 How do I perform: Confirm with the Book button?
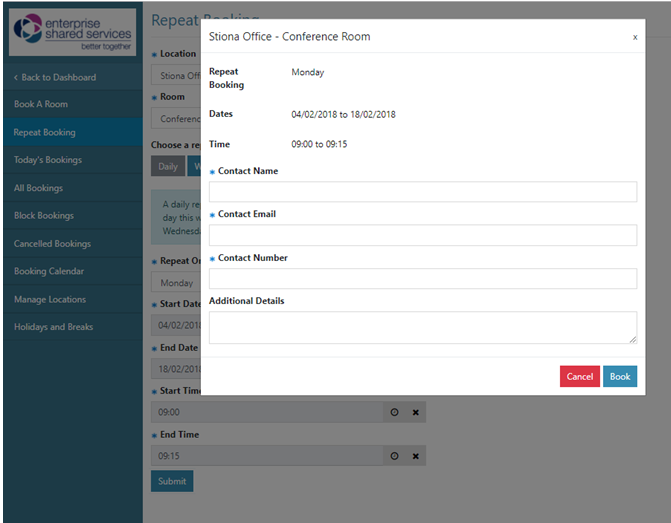[x=620, y=376]
